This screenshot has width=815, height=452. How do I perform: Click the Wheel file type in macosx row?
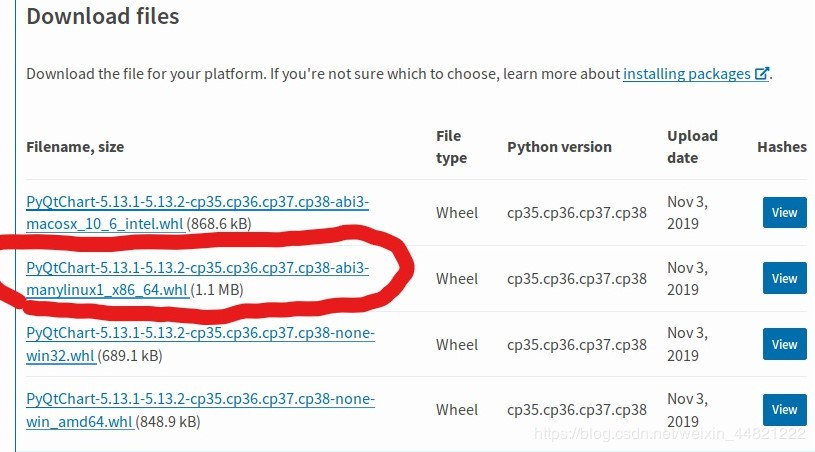coord(457,213)
